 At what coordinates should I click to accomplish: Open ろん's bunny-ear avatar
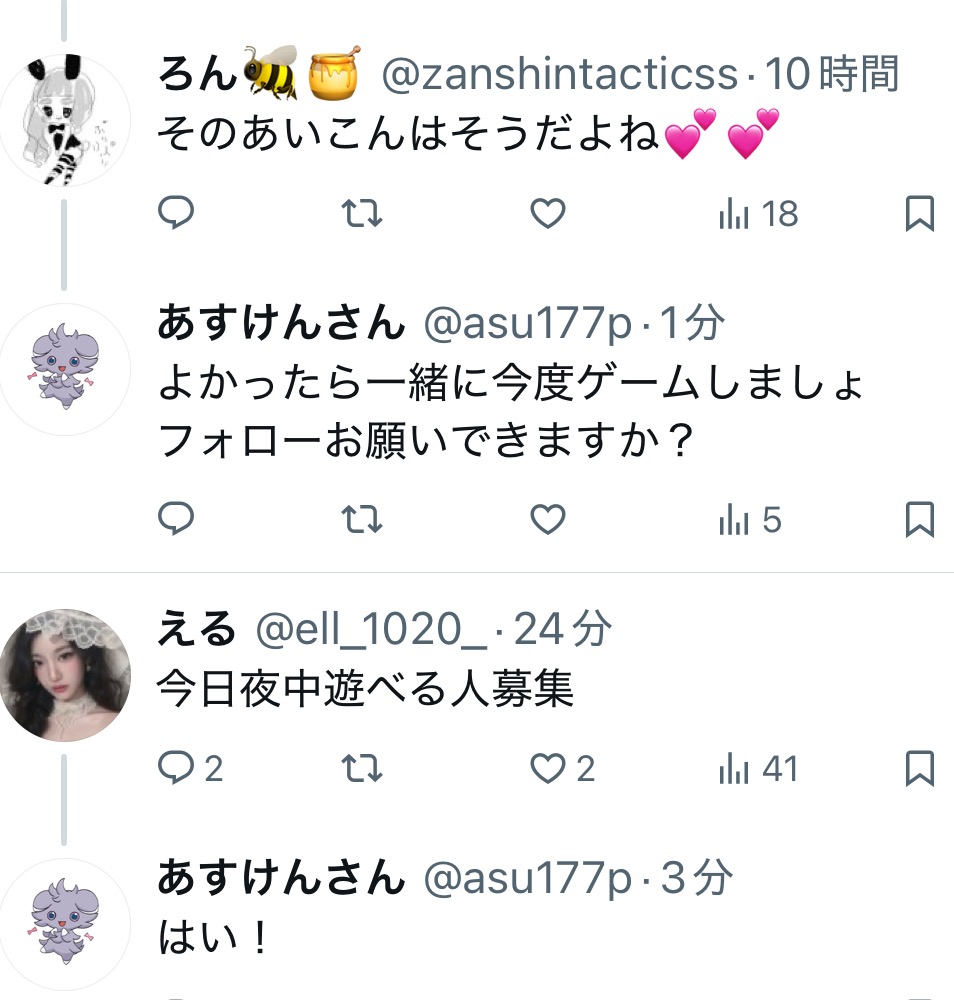tap(64, 120)
